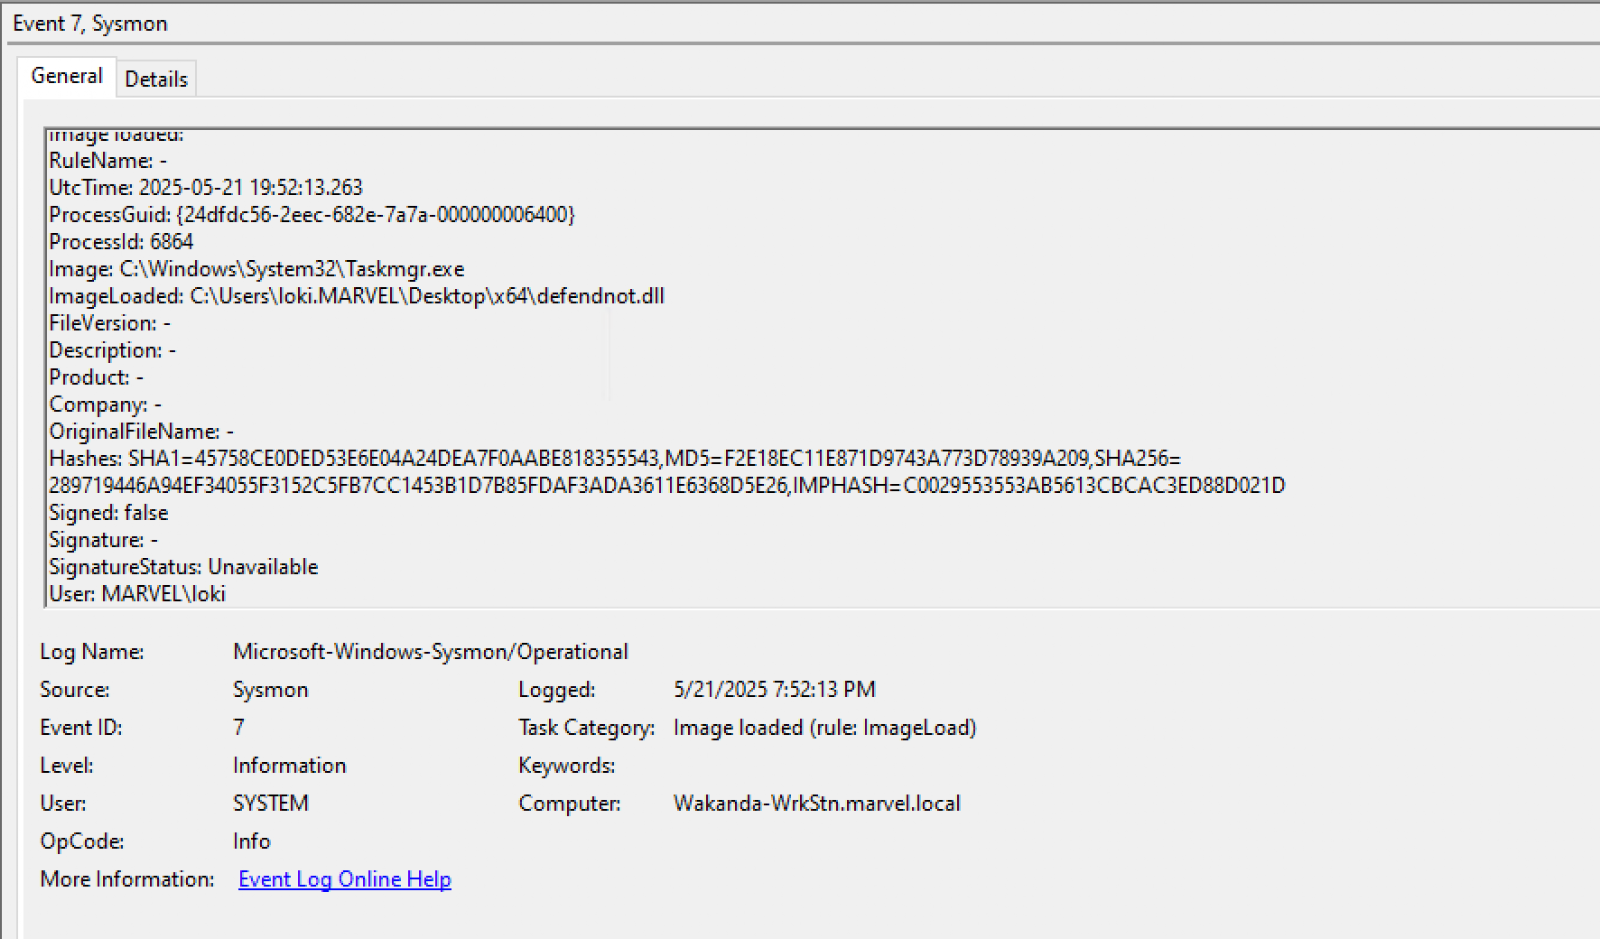Select the RuleName line

(108, 160)
